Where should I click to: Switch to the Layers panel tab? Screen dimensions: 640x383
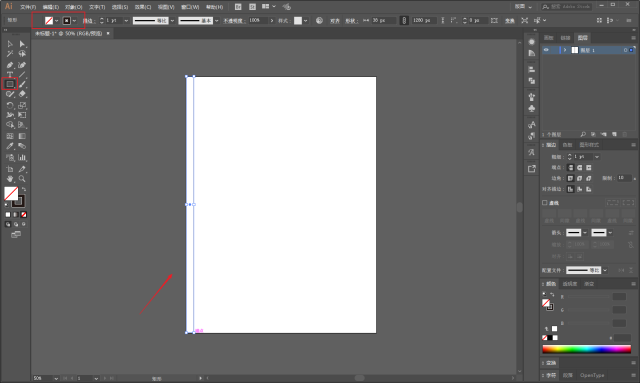point(582,38)
